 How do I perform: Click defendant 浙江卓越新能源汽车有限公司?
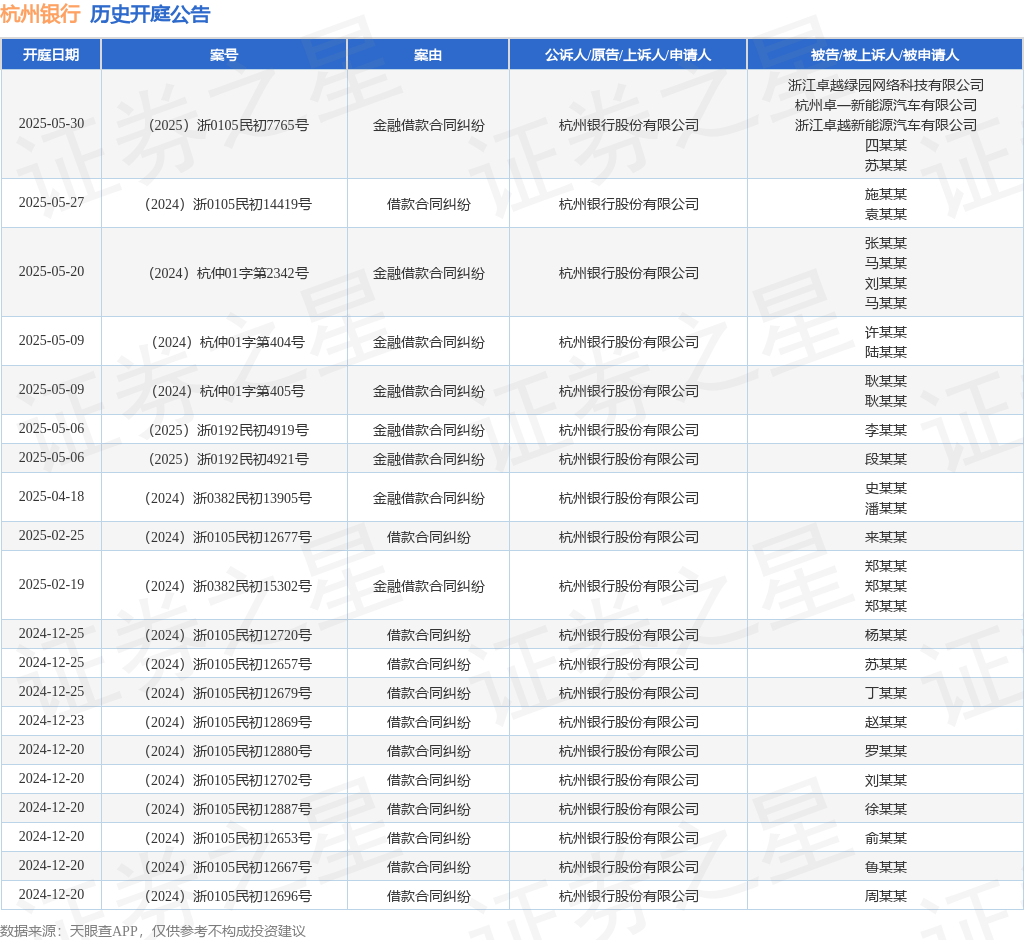pos(886,125)
